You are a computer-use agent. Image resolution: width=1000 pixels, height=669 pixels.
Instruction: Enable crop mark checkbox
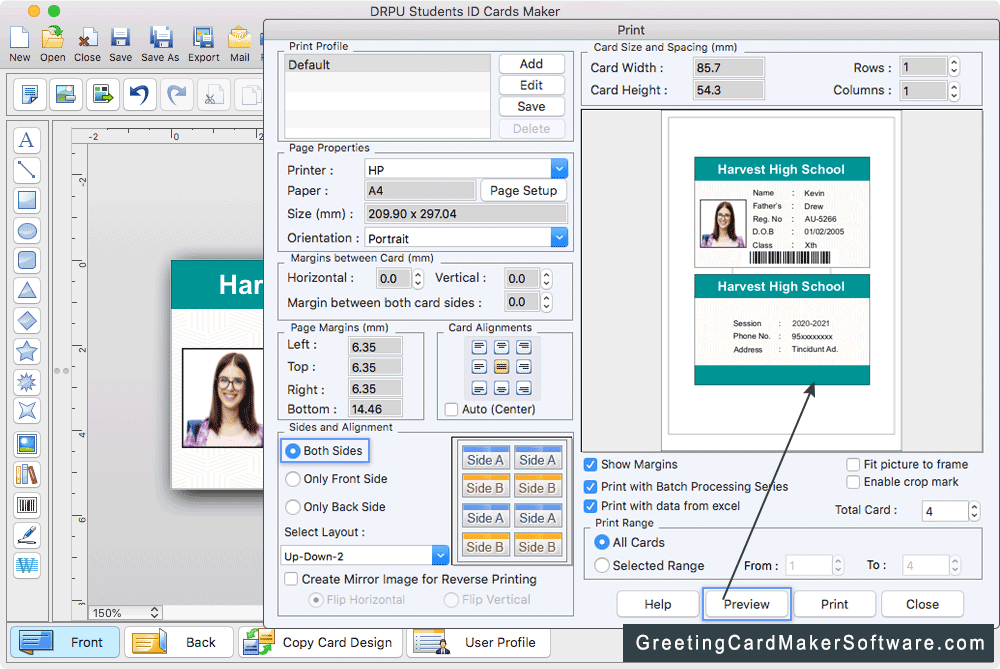(x=853, y=482)
